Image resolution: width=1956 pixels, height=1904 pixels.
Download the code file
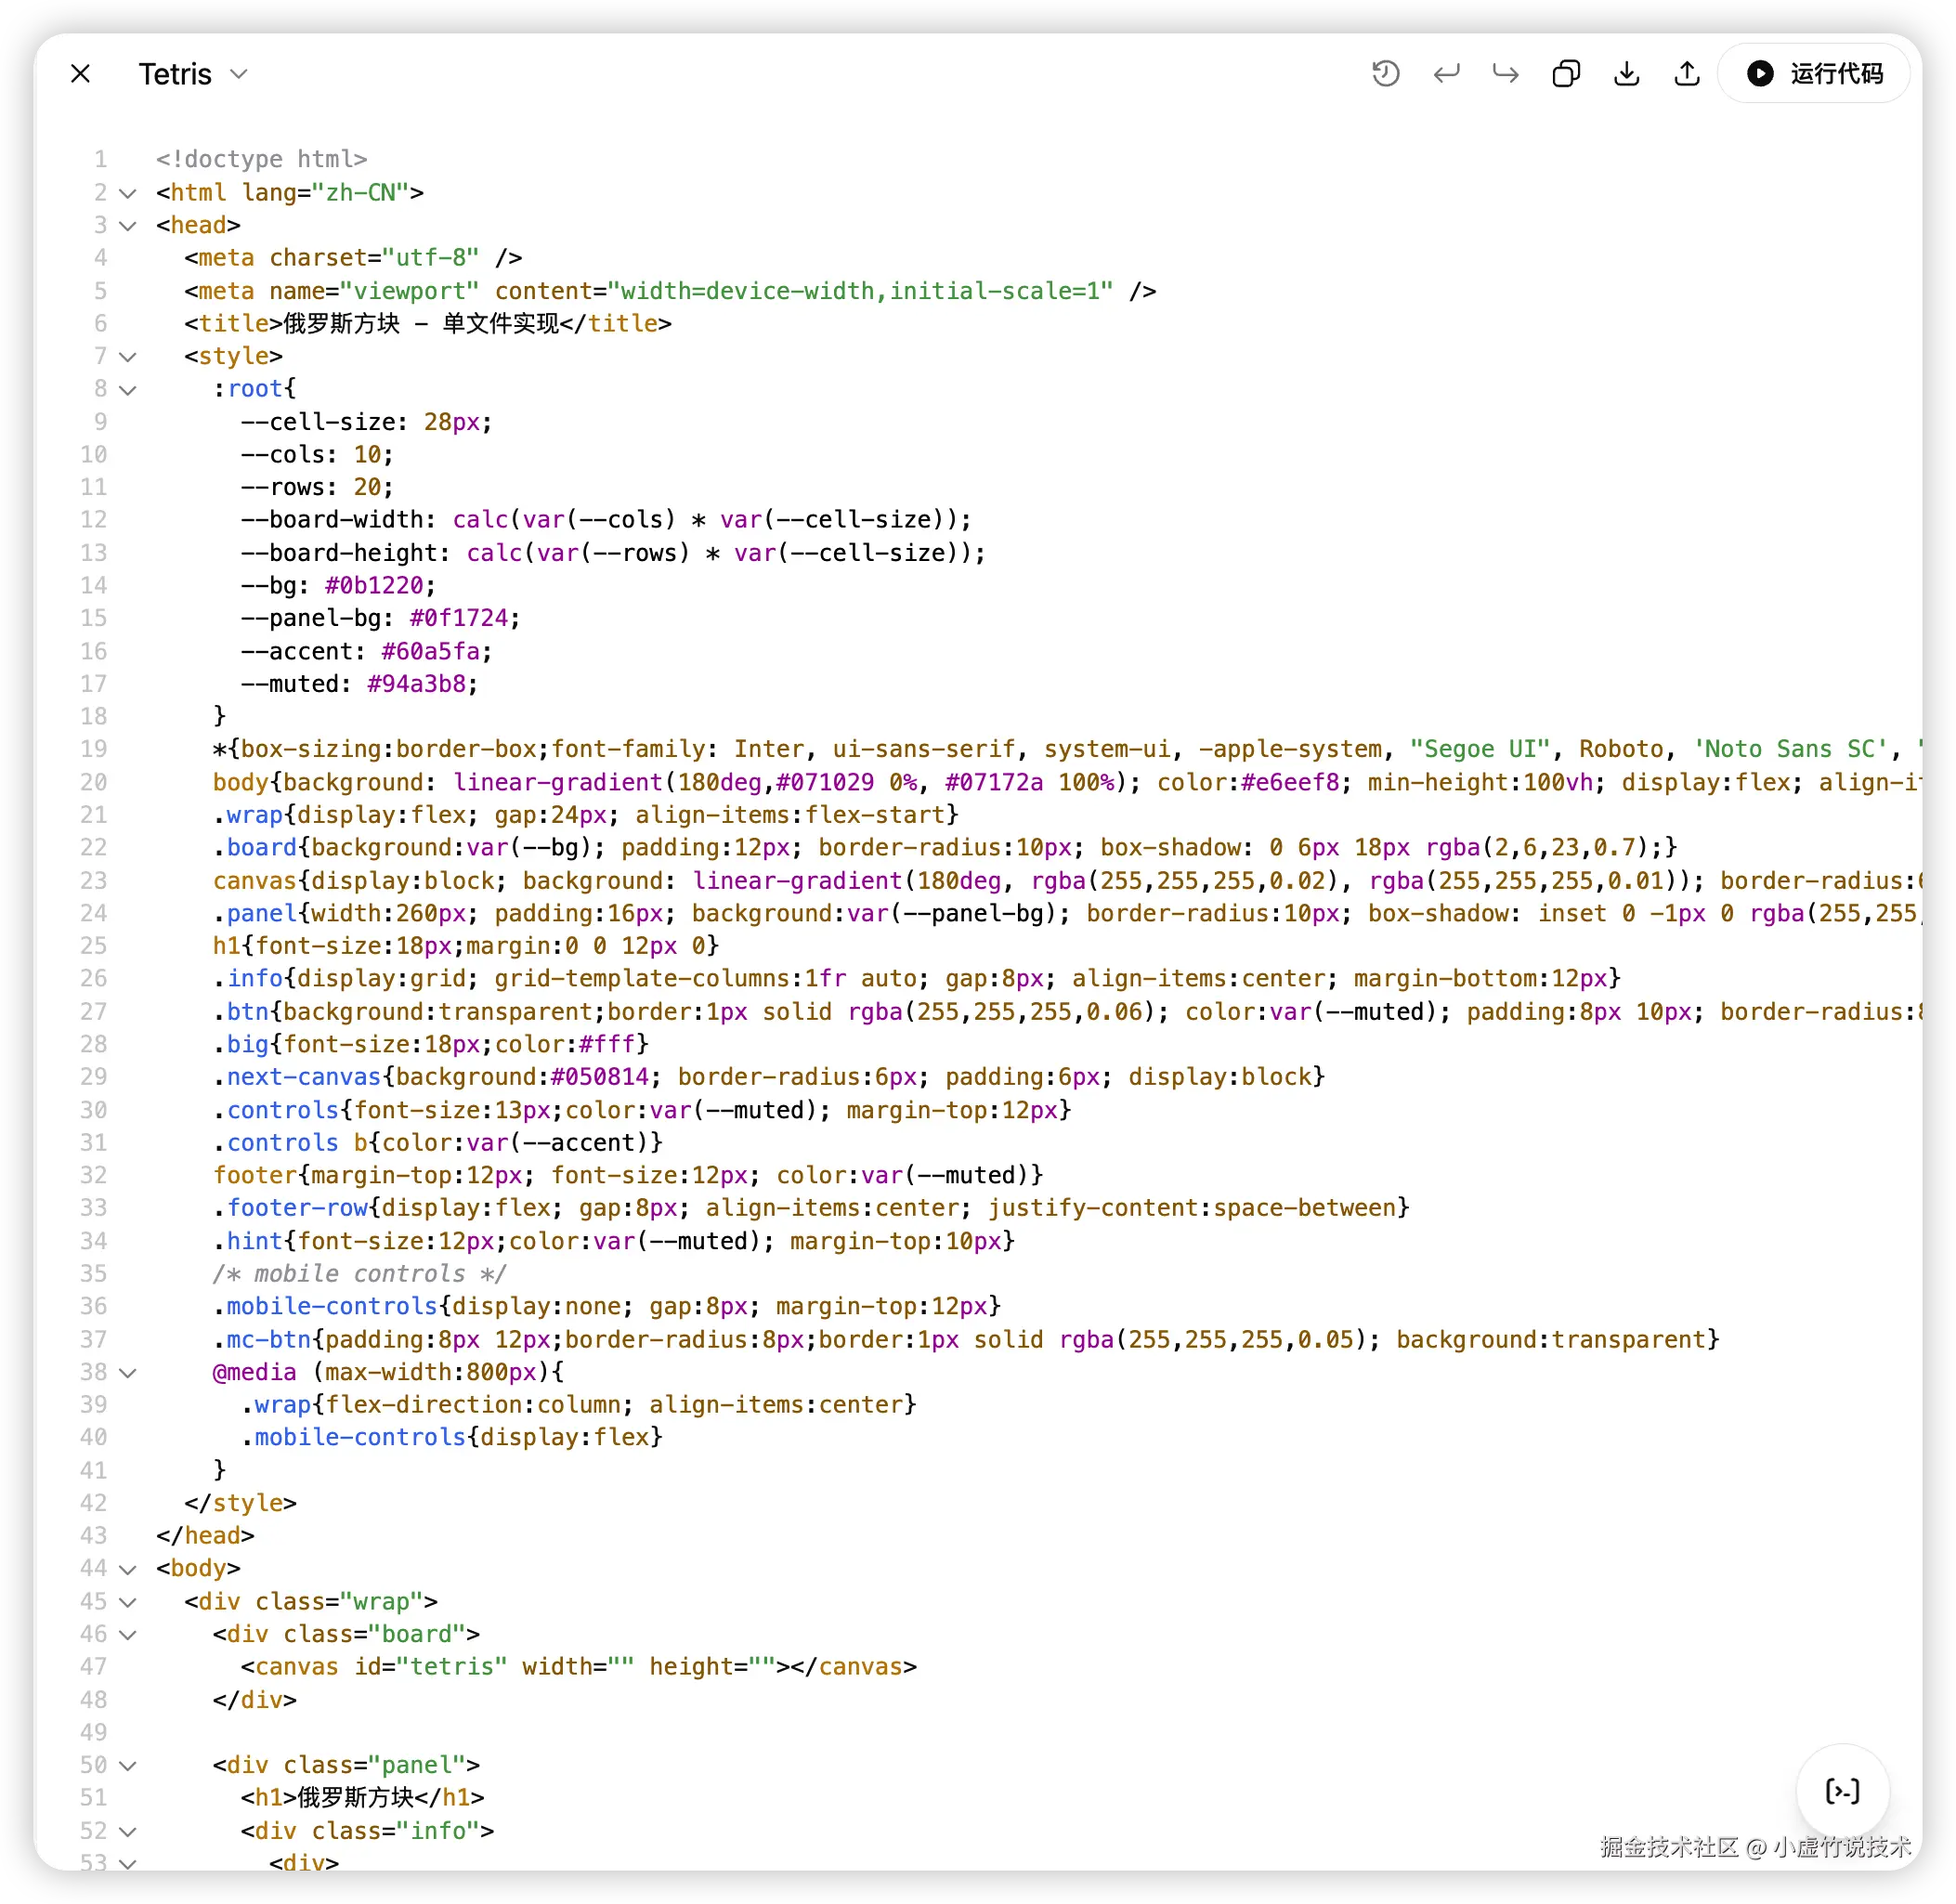(x=1627, y=74)
